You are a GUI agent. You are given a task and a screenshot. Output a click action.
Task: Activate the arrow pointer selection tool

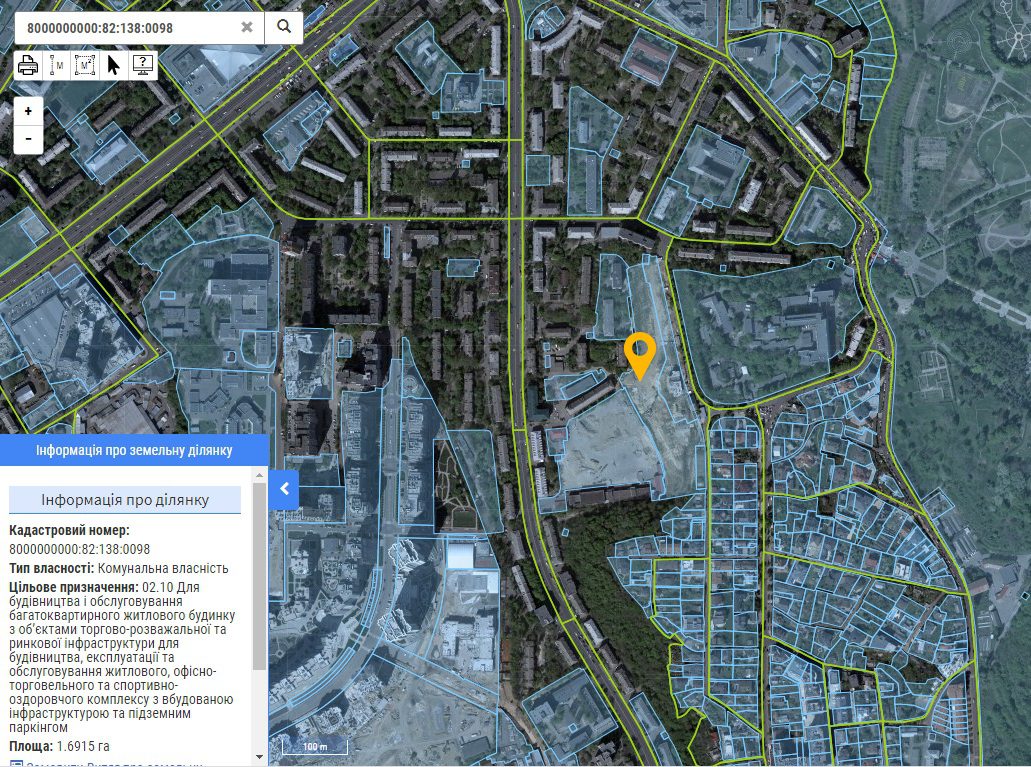[x=114, y=66]
